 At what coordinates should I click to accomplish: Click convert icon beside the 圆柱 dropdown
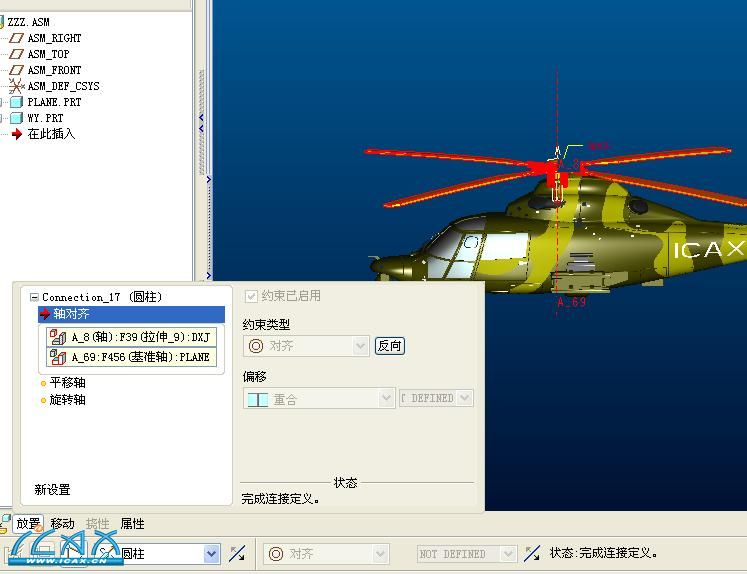(237, 554)
